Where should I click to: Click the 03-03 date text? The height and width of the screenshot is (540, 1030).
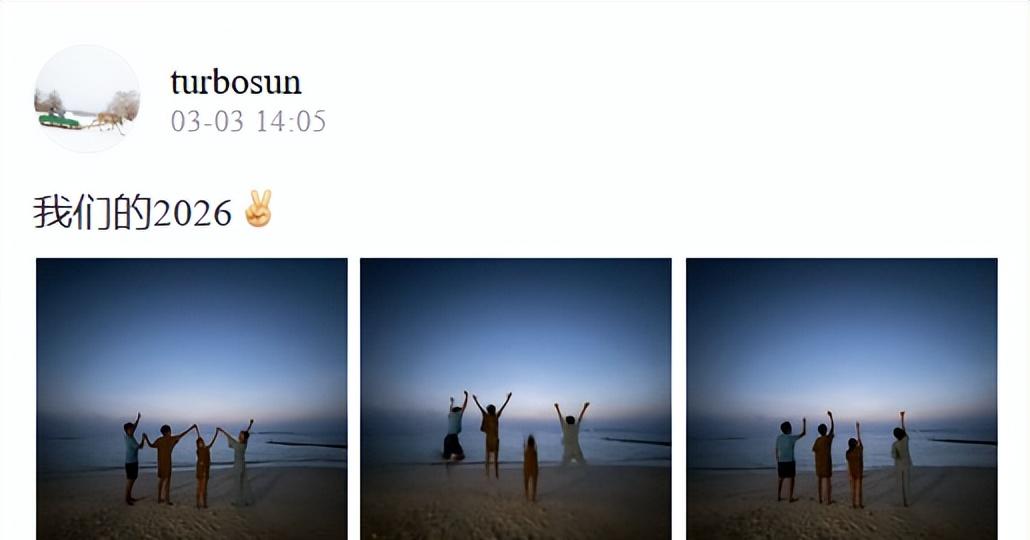point(208,122)
